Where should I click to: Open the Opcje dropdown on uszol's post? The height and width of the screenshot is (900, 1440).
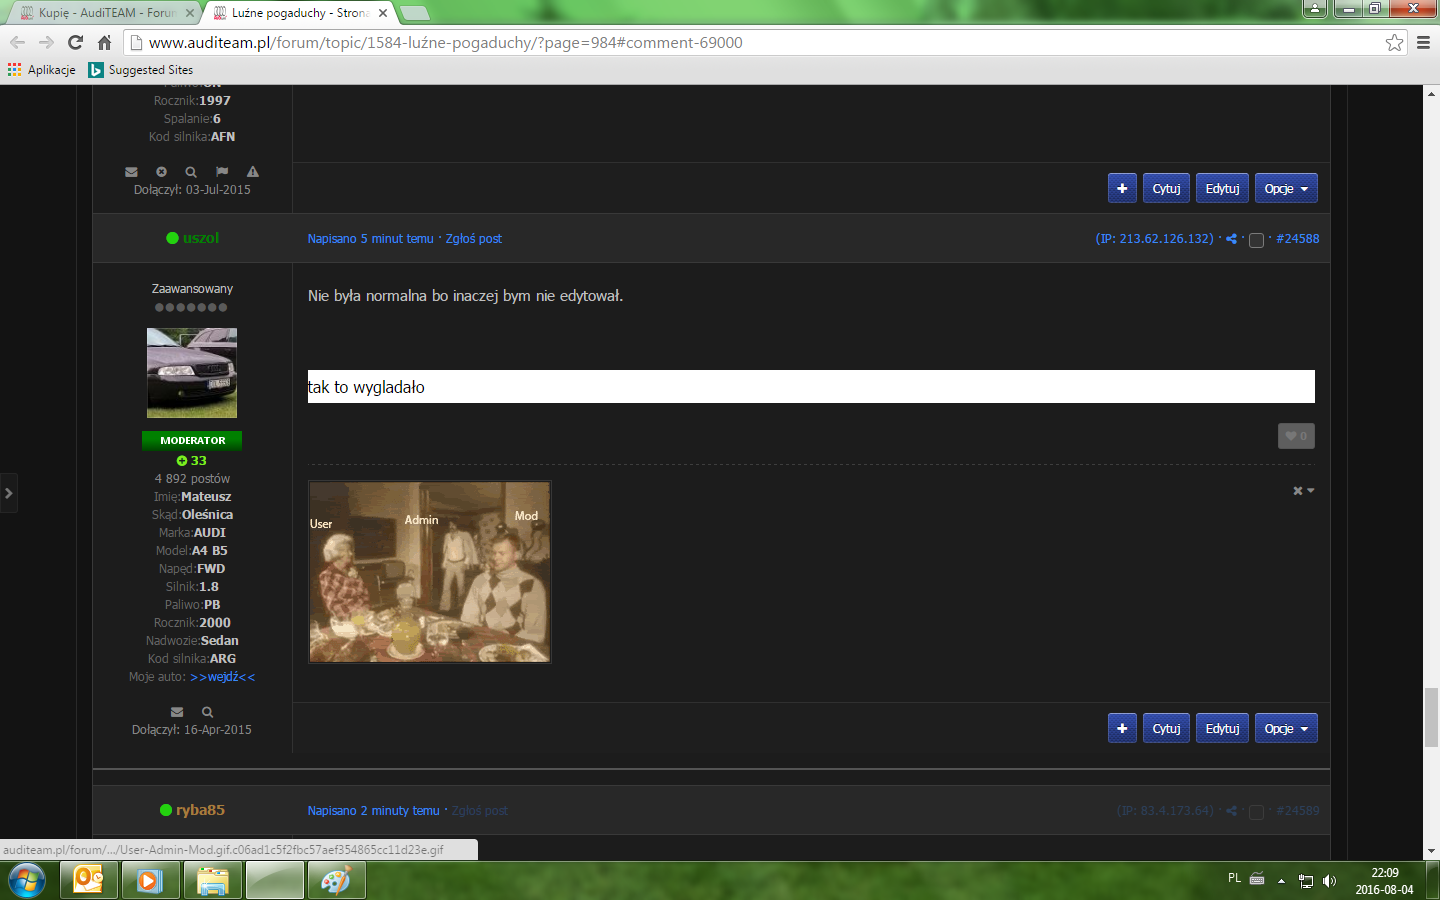(1286, 728)
